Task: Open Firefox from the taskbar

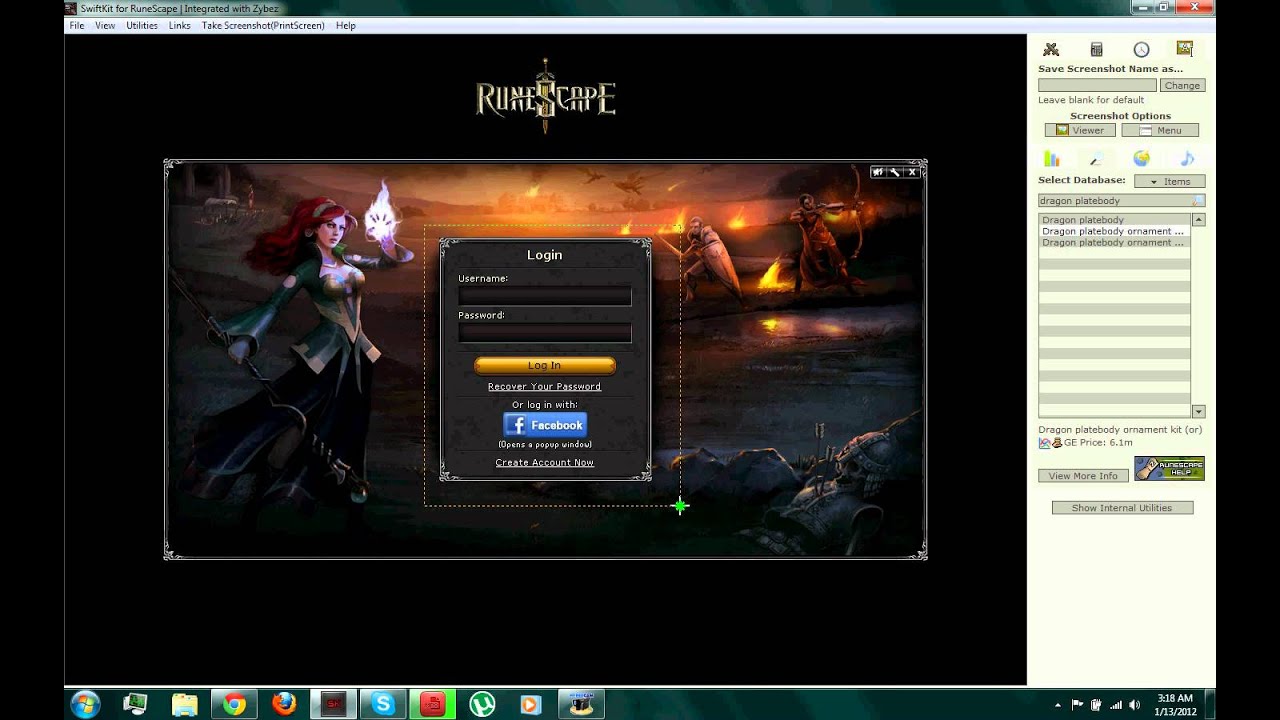Action: tap(284, 704)
